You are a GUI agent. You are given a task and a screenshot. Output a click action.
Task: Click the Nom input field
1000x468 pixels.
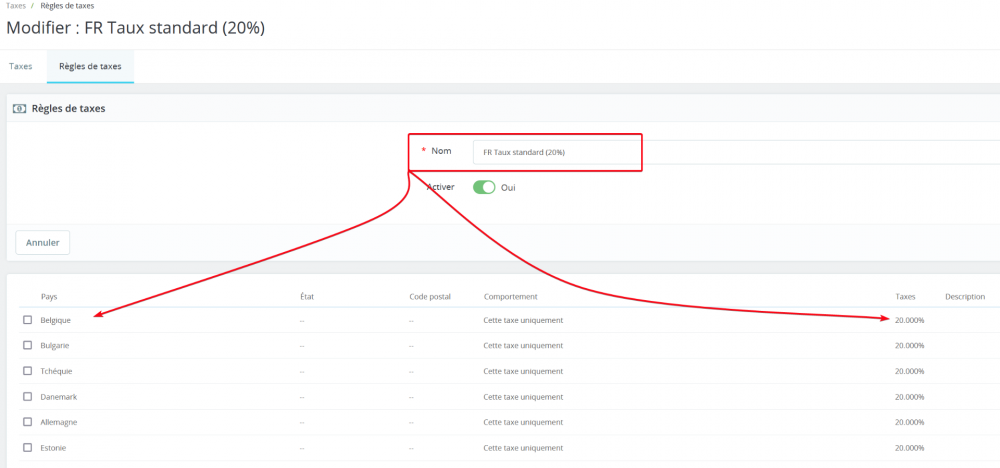(x=736, y=152)
